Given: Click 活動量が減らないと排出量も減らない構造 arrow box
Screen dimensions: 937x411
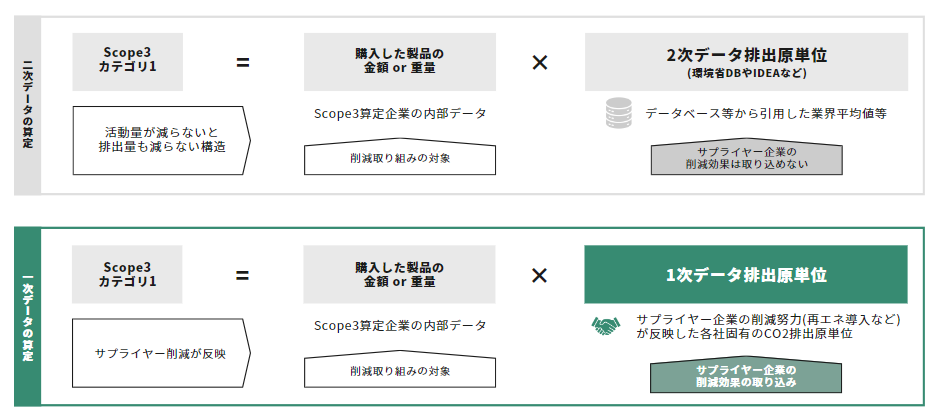Looking at the screenshot, I should click(161, 140).
